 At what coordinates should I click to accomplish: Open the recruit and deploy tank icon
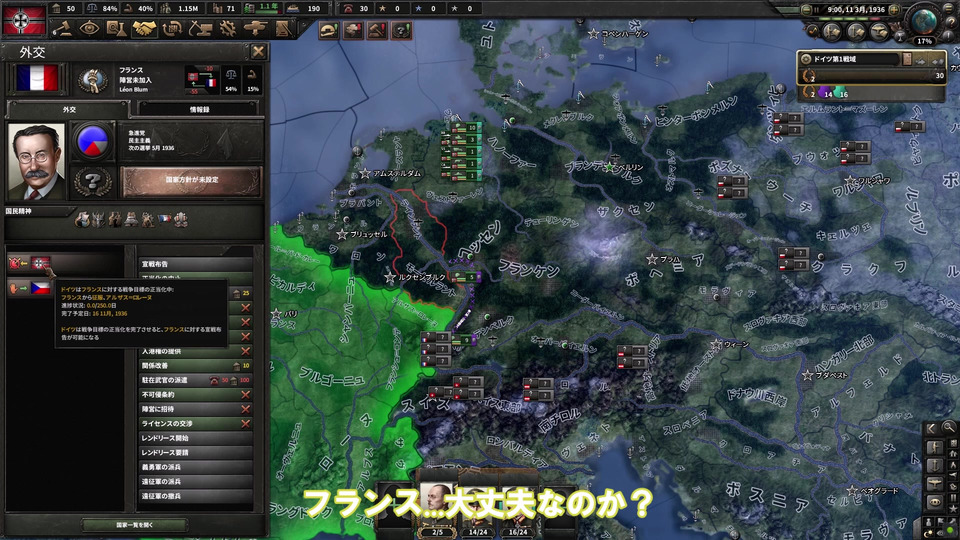[255, 28]
